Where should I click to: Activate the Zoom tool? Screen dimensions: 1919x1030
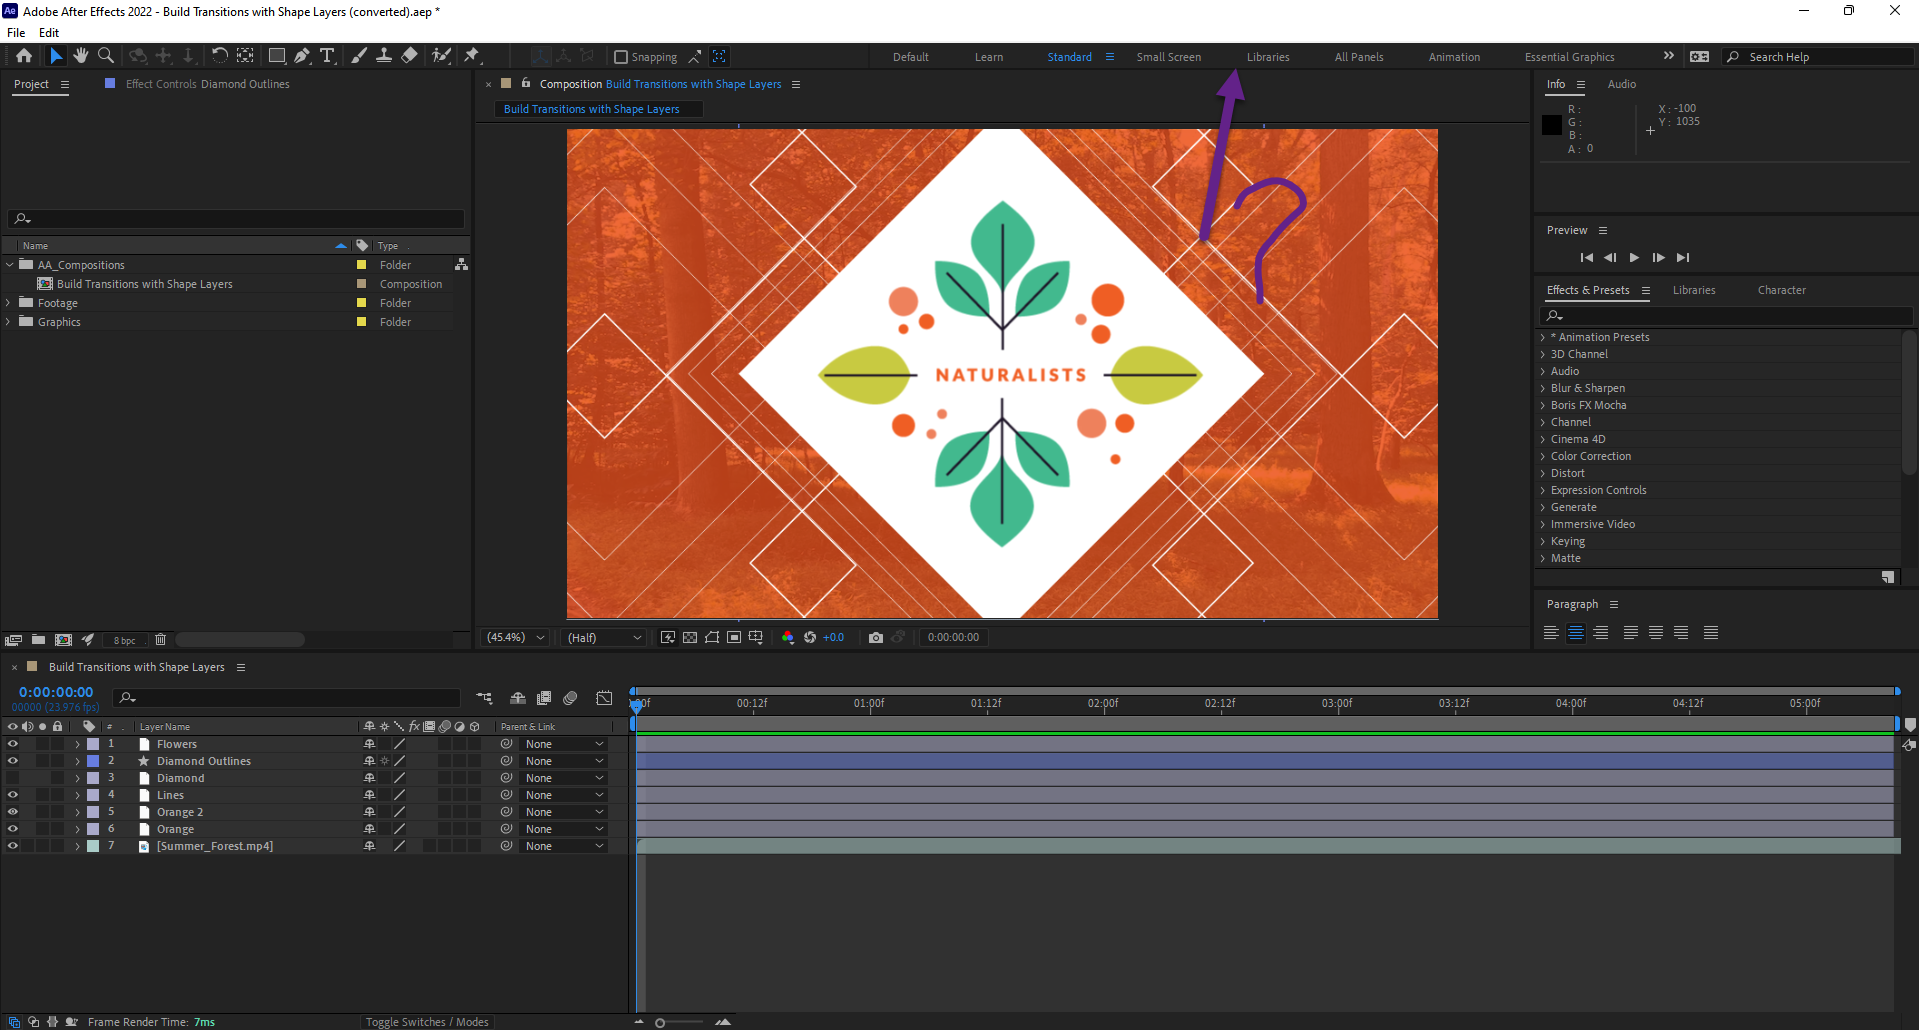pyautogui.click(x=105, y=56)
